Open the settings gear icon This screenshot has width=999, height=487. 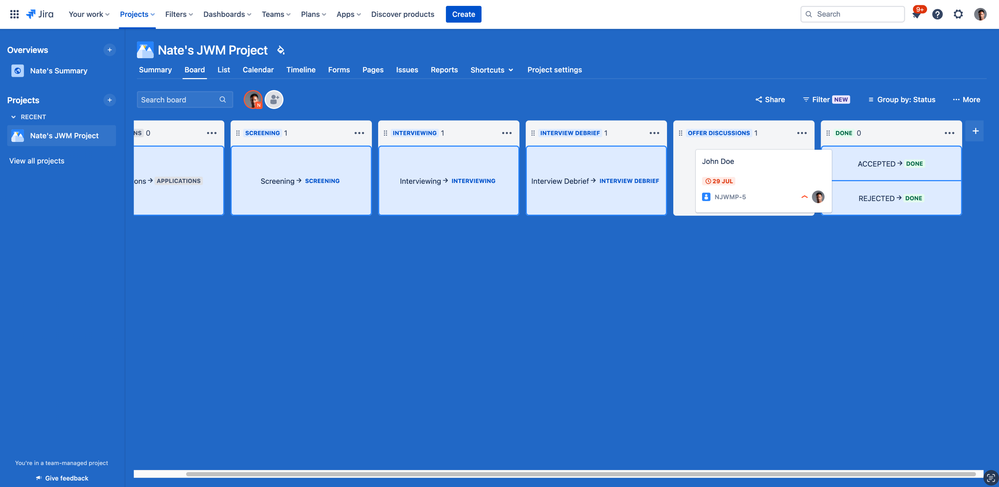click(958, 14)
